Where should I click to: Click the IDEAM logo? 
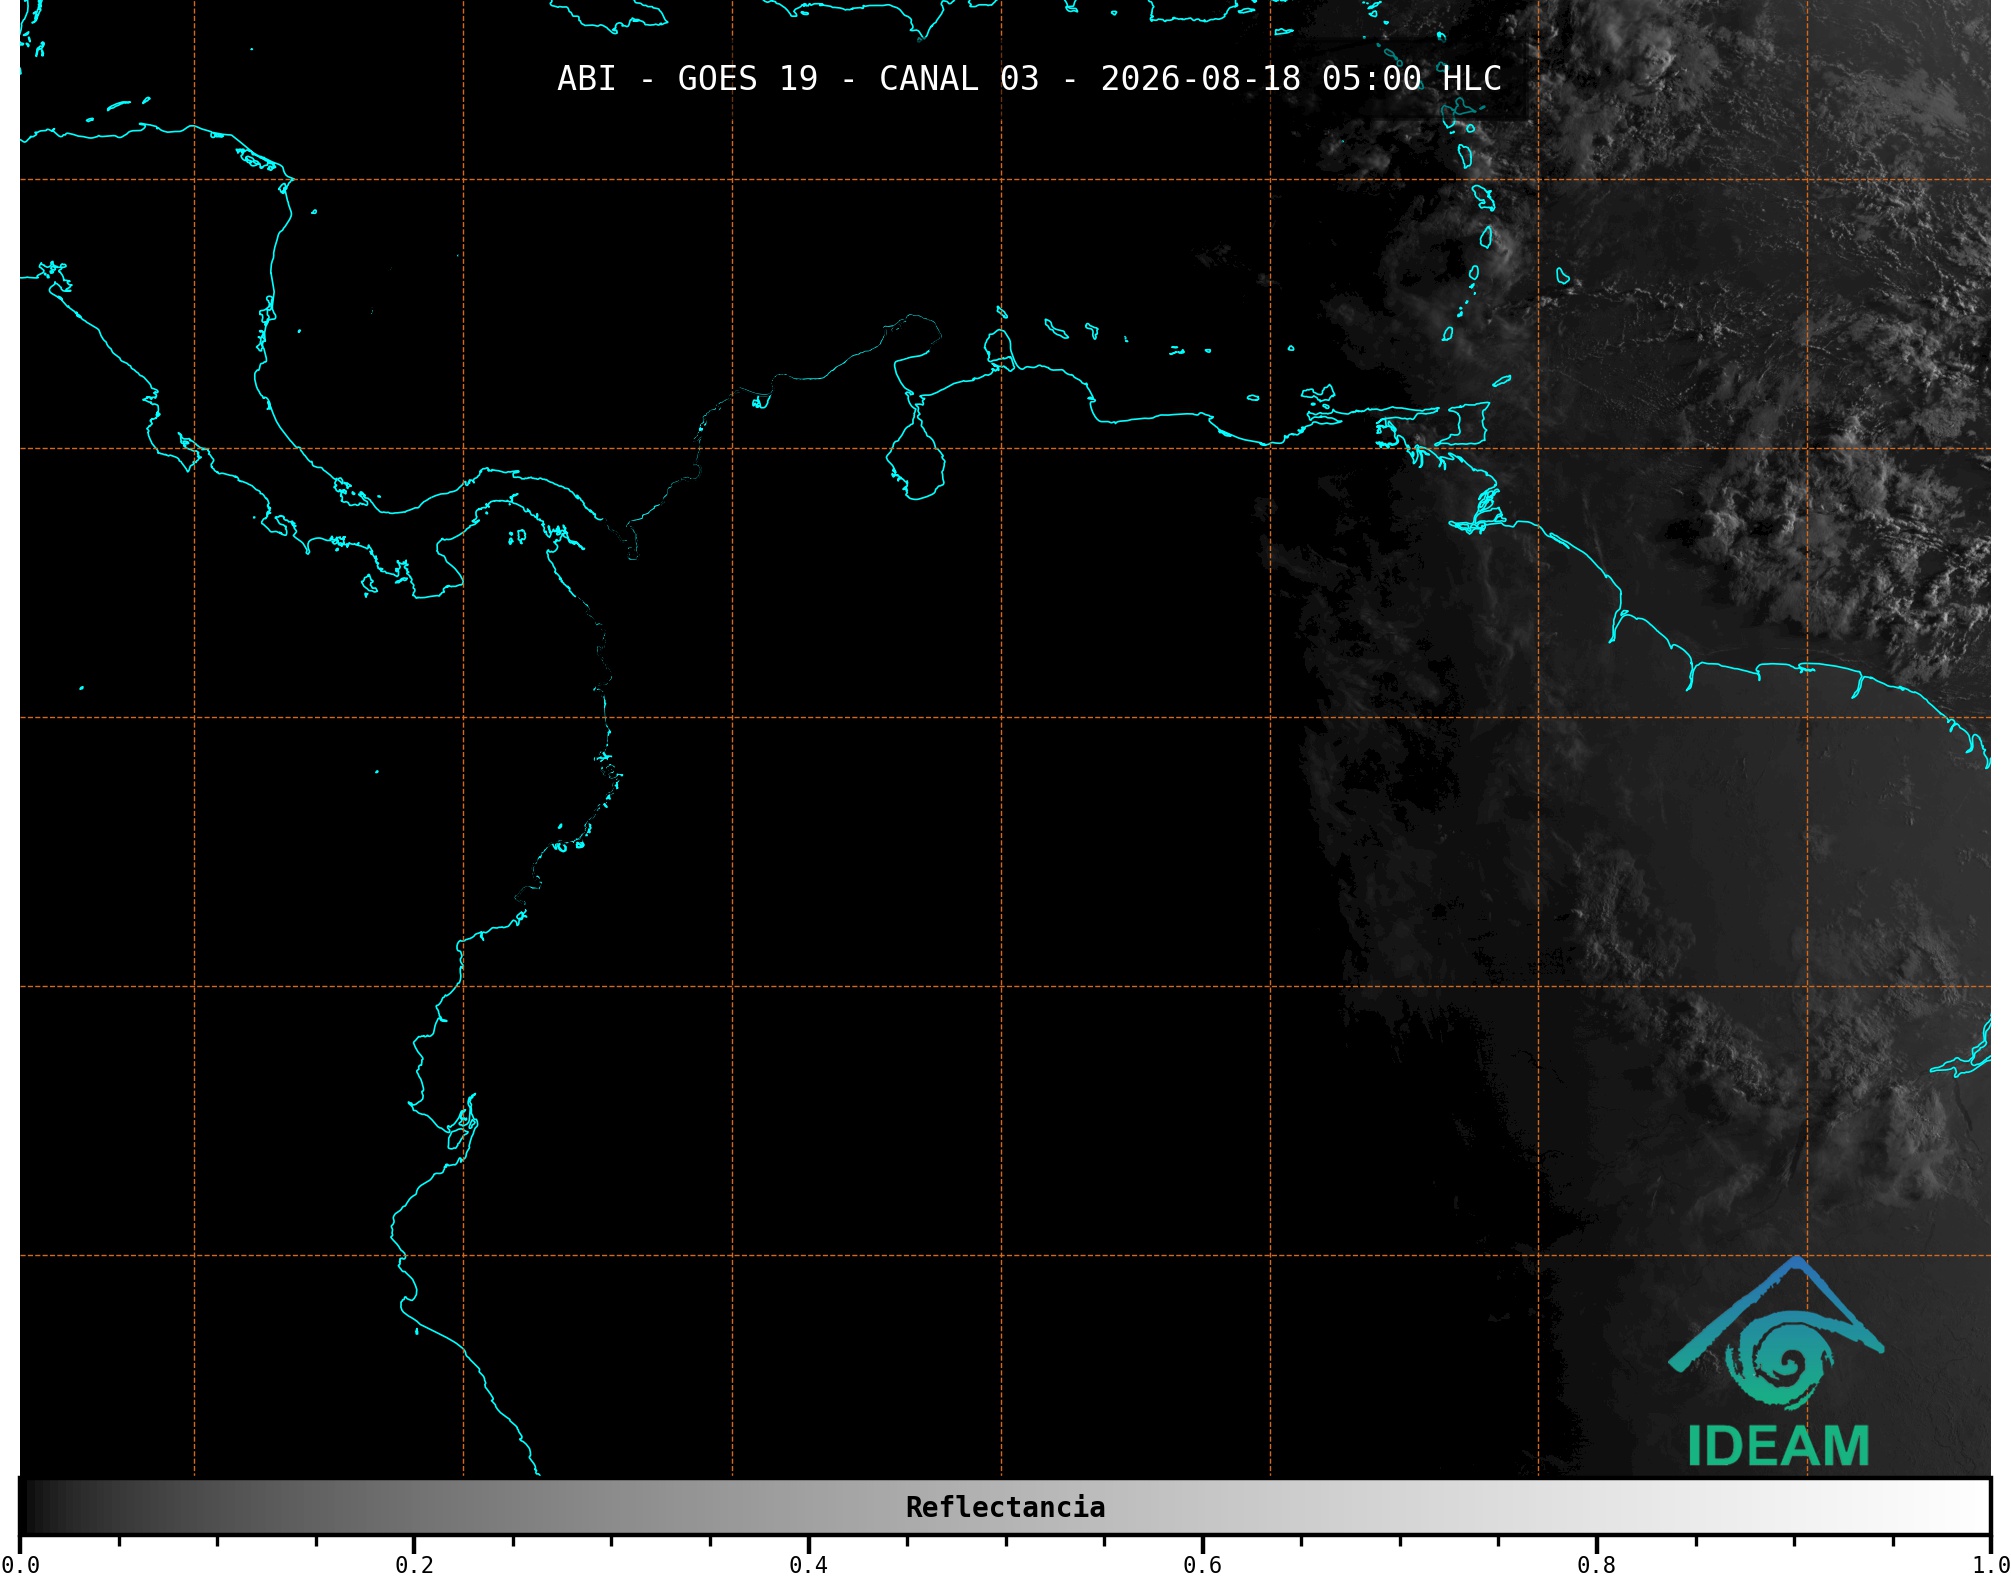[x=1777, y=1362]
